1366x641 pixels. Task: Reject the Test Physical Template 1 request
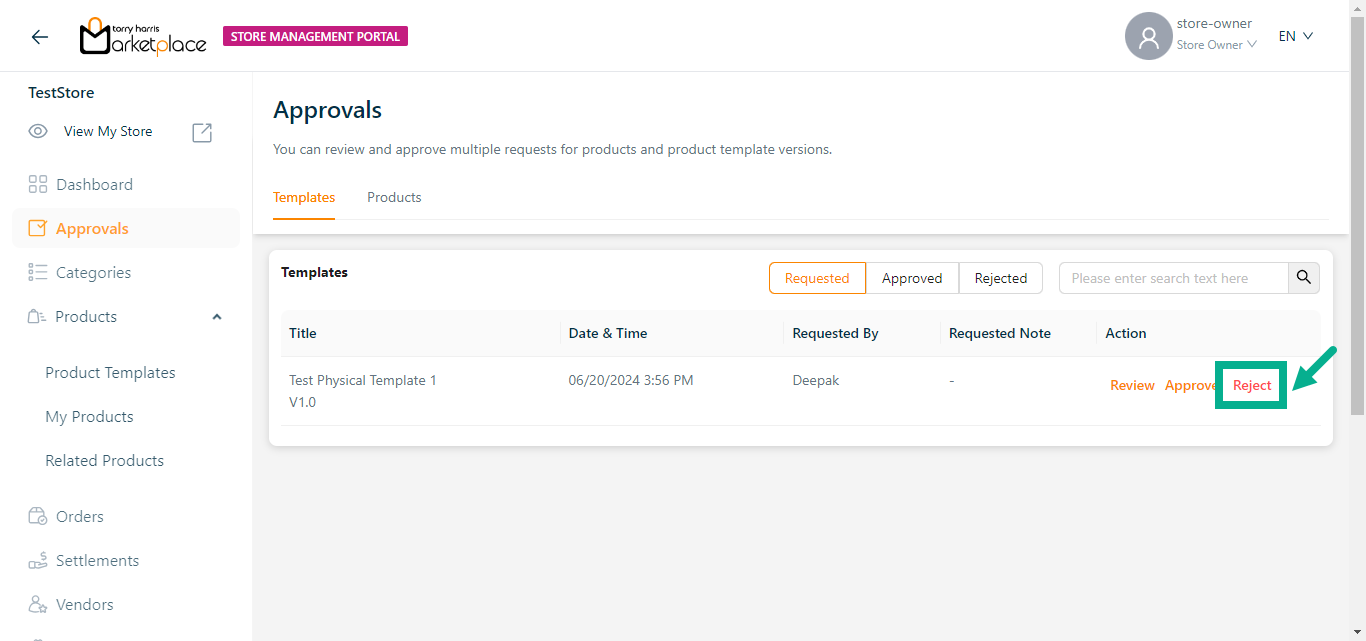1252,385
